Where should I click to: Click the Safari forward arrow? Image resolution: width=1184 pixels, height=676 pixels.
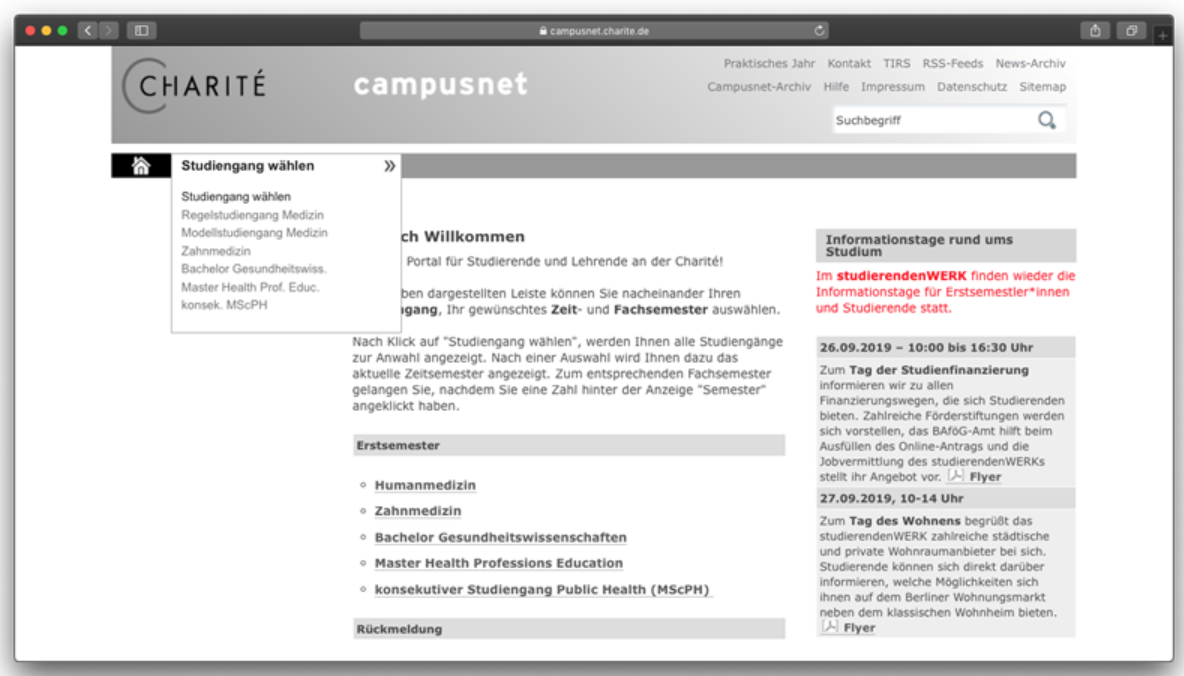pos(109,30)
